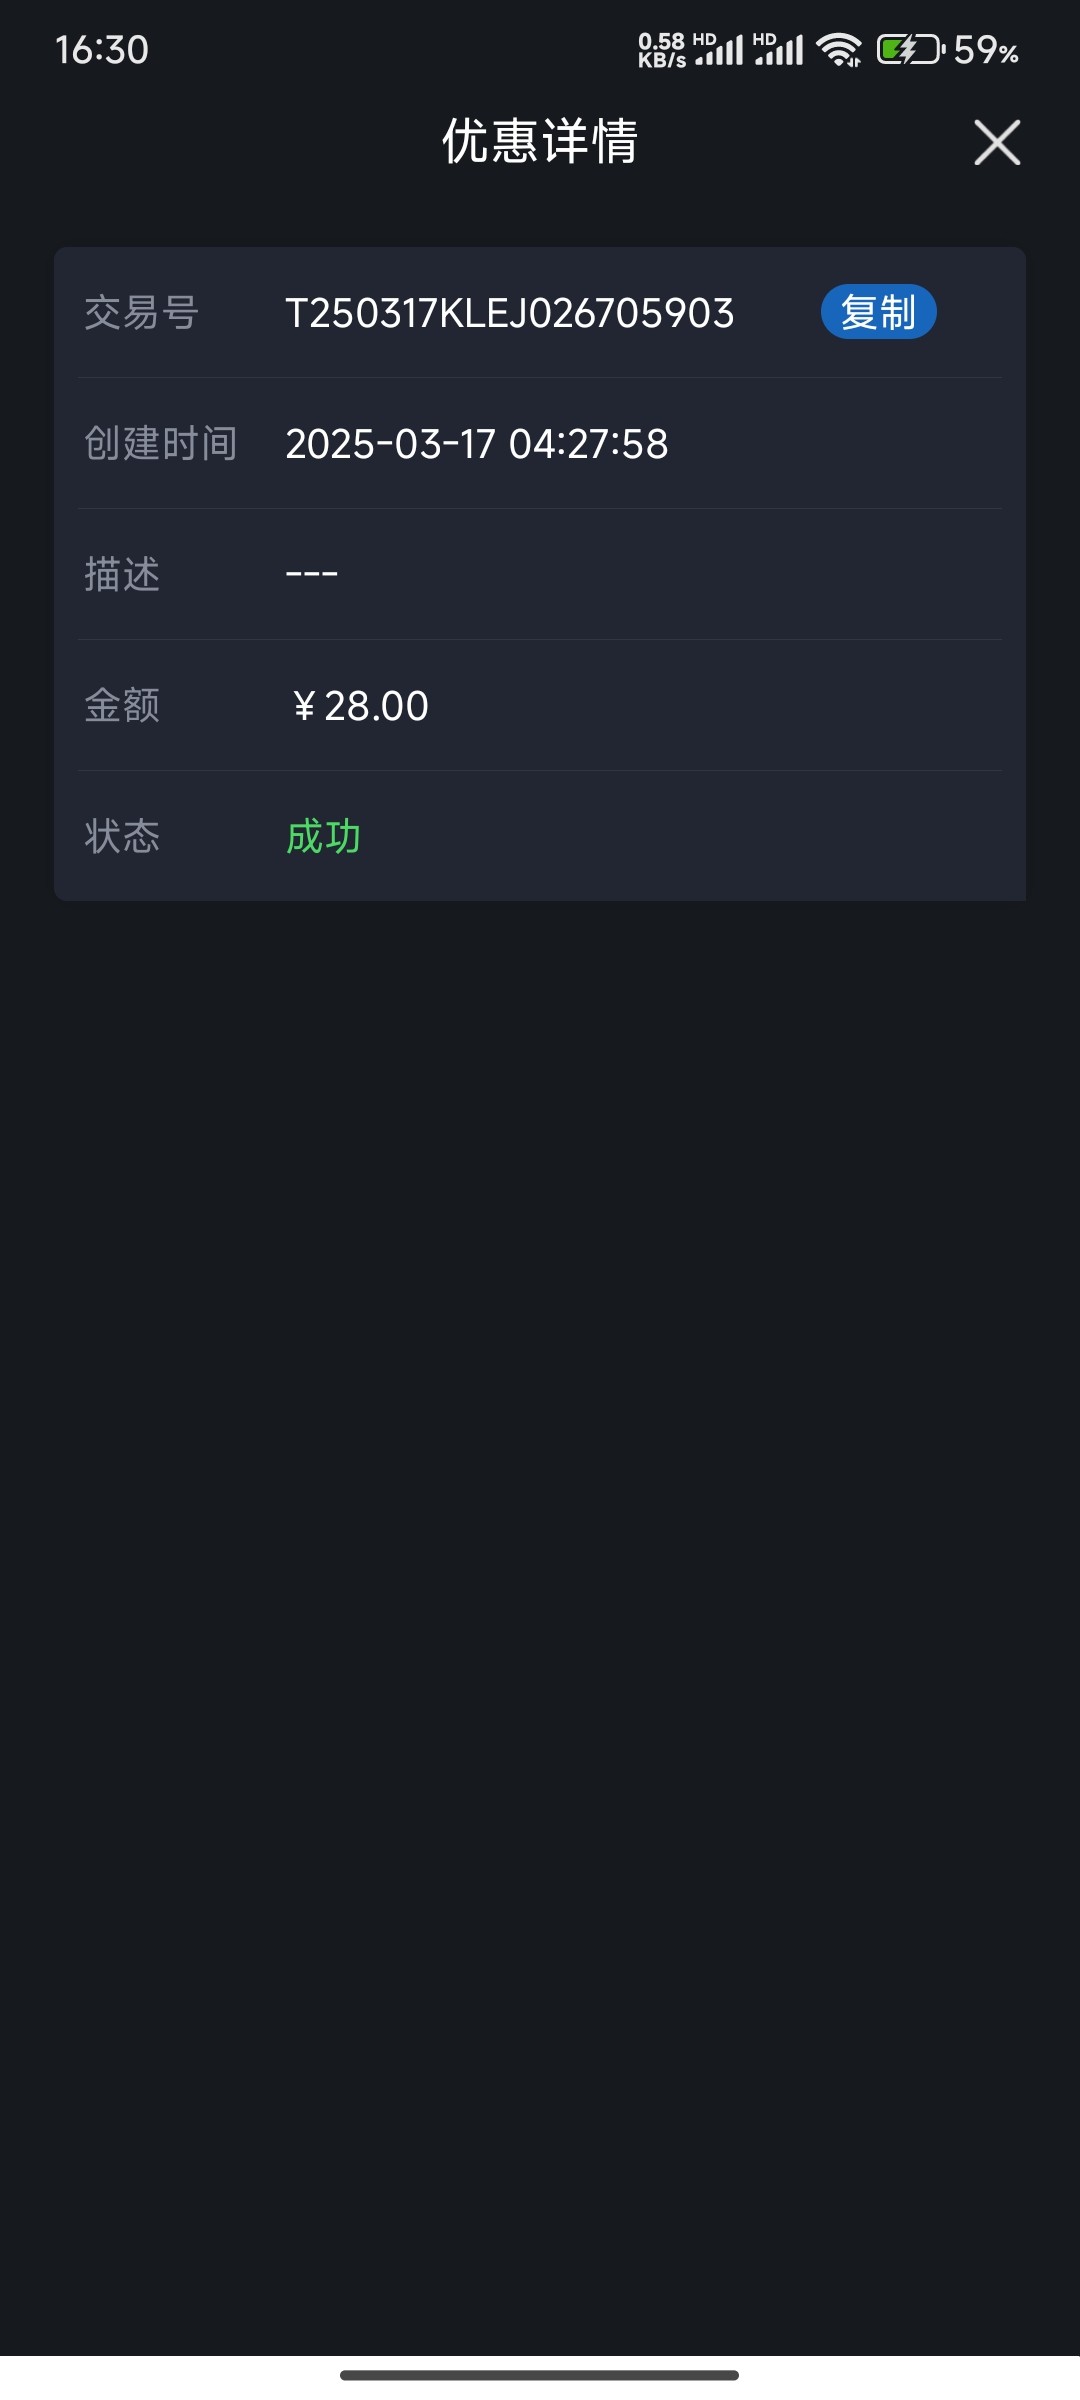Tap the charging battery icon
This screenshot has width=1080, height=2400.
click(910, 49)
